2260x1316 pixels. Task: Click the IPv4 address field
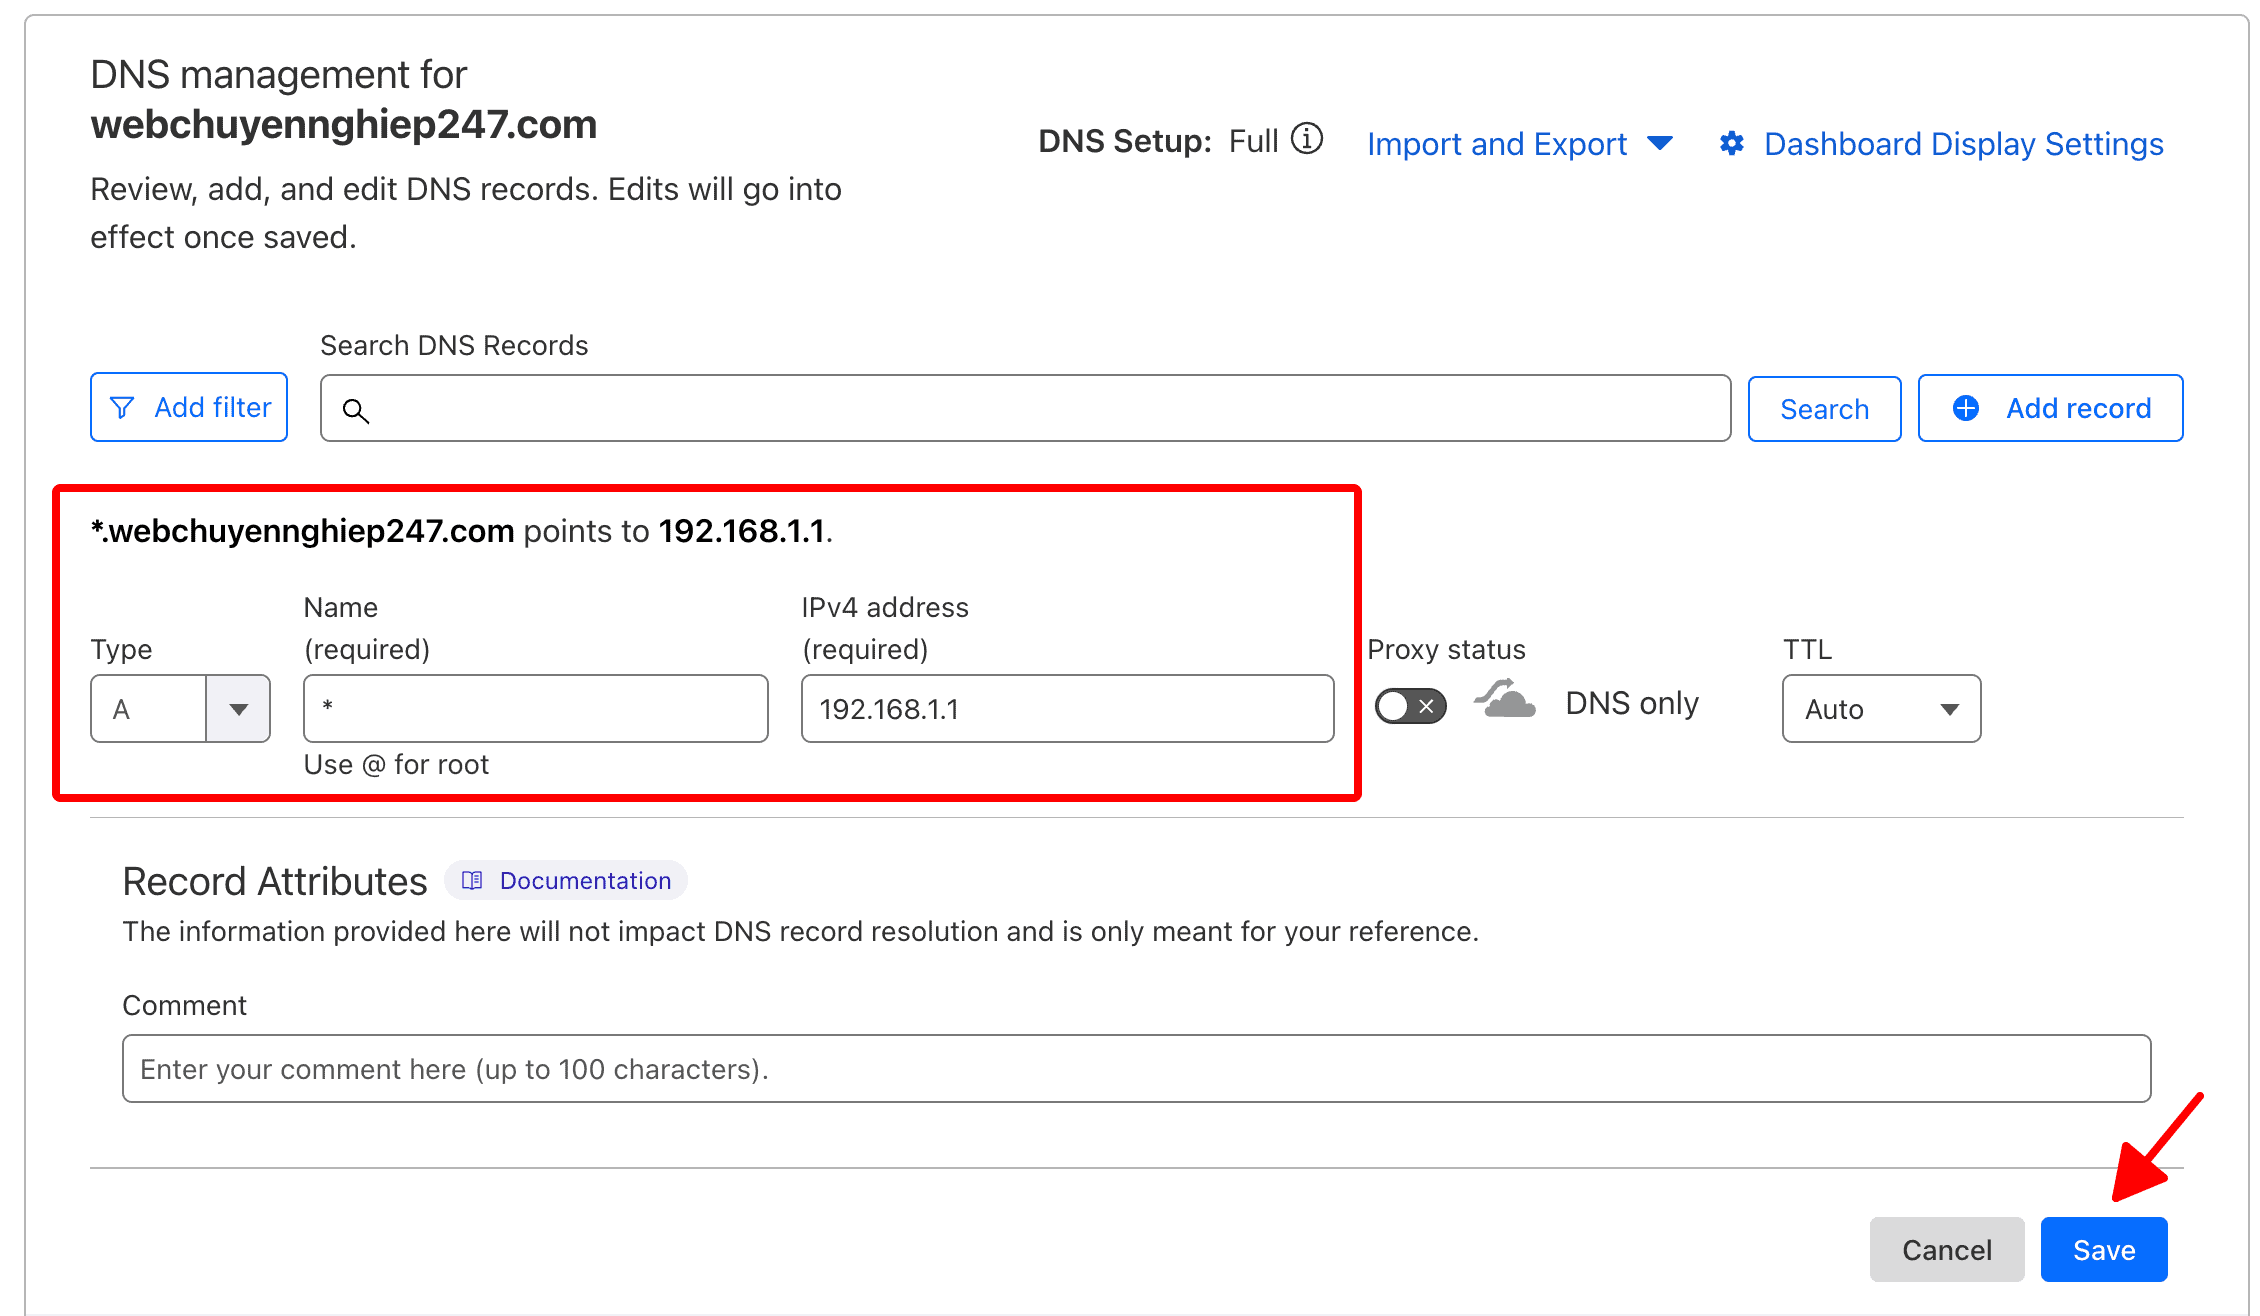[x=1068, y=708]
